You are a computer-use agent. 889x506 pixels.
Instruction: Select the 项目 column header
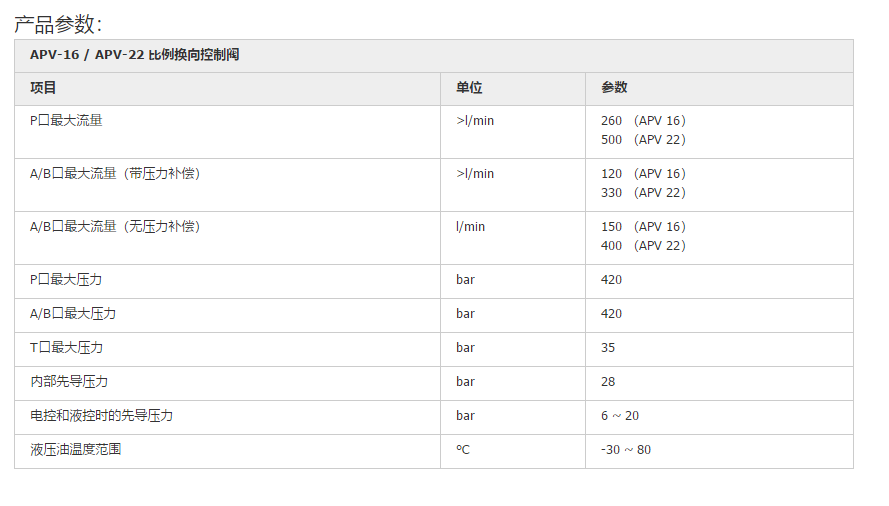pos(43,88)
